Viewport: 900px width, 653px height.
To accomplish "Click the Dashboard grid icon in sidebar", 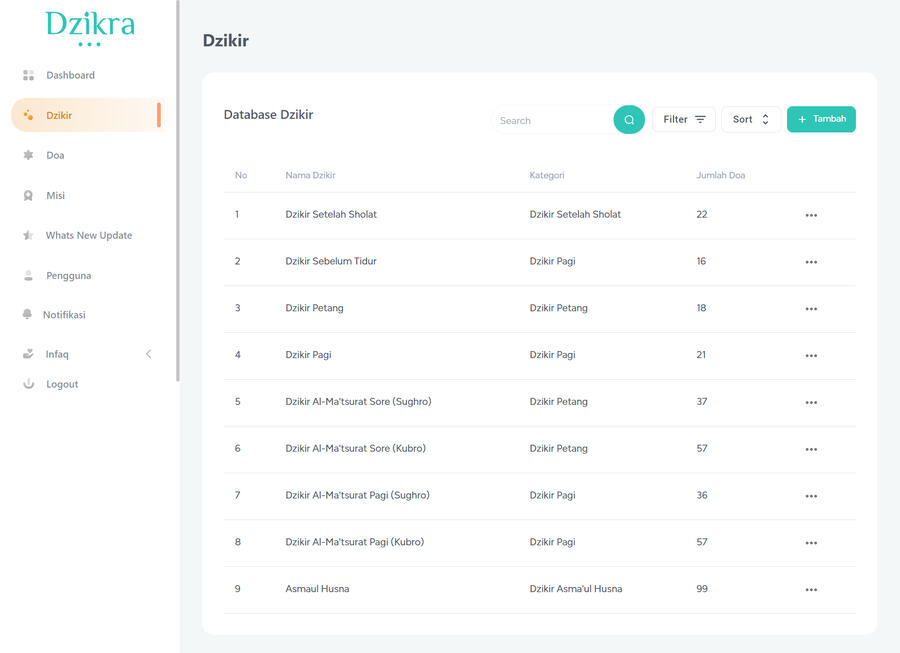I will 29,75.
